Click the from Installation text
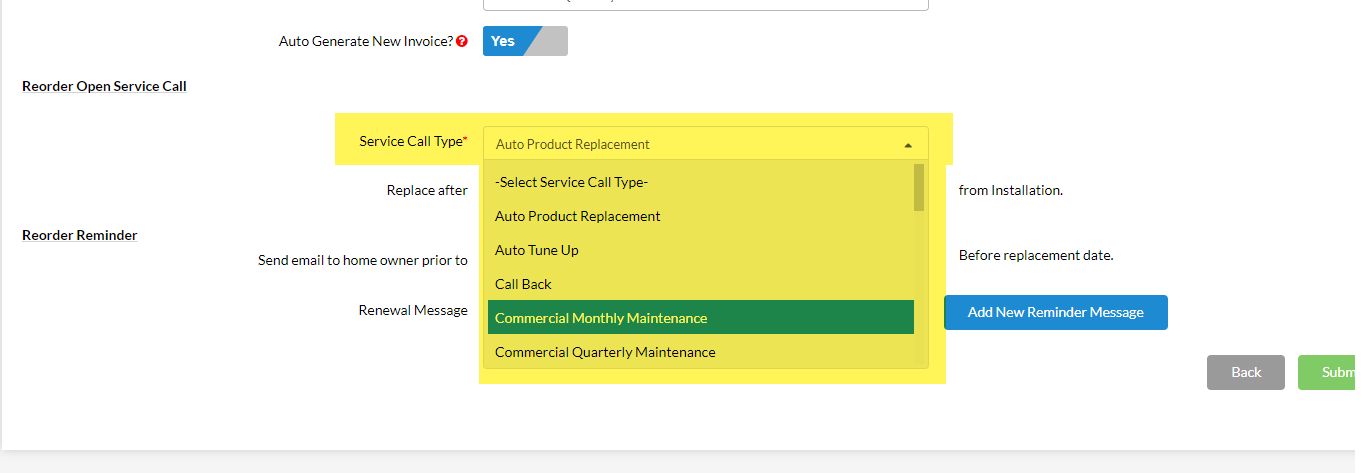Screen dimensions: 1364x473 tap(1011, 190)
